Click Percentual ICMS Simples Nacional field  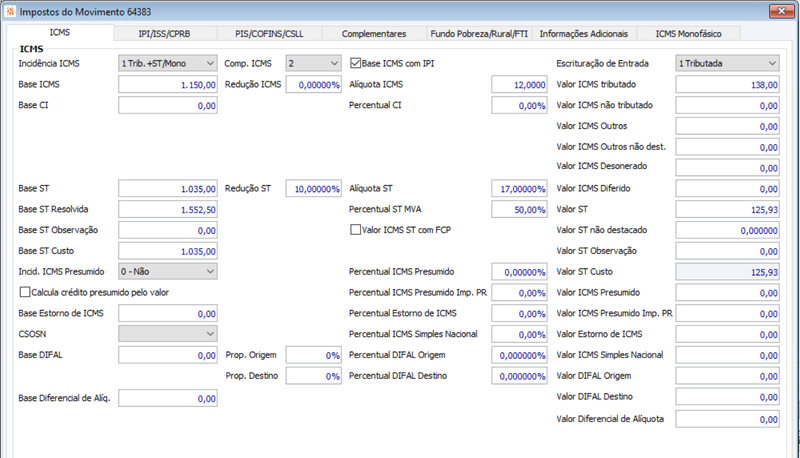[x=519, y=334]
